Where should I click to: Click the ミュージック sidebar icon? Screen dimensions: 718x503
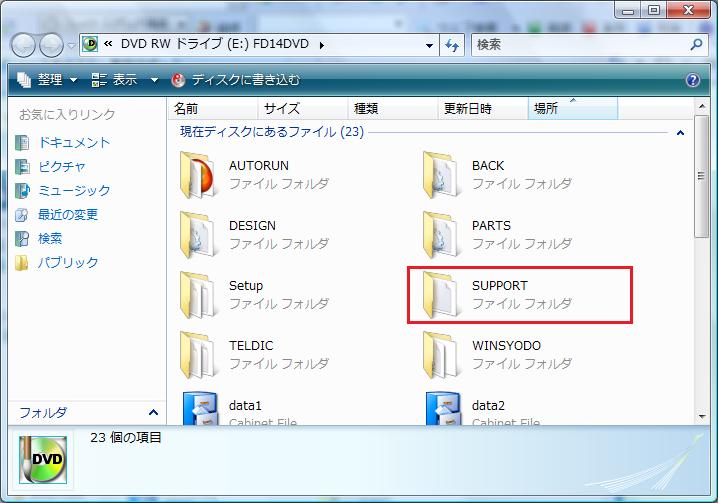point(22,191)
